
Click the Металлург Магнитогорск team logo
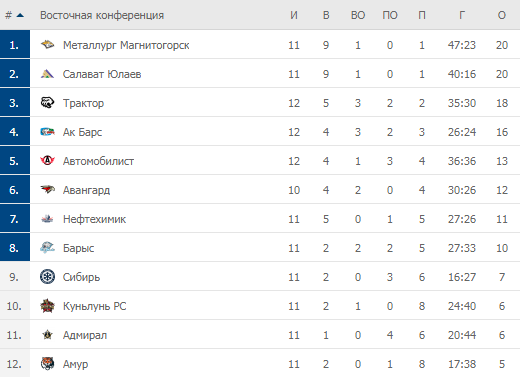pos(47,45)
